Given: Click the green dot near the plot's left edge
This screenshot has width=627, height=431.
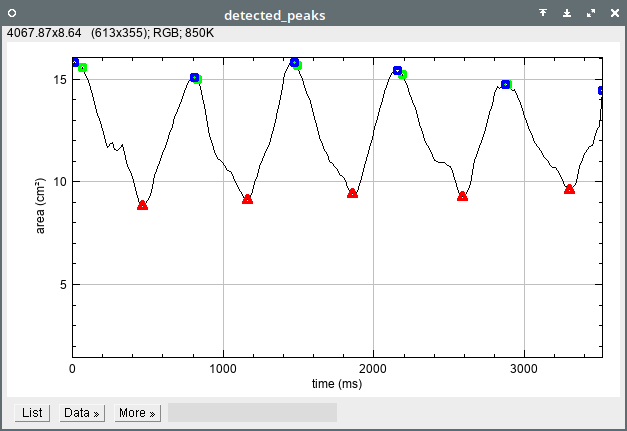Looking at the screenshot, I should point(83,68).
